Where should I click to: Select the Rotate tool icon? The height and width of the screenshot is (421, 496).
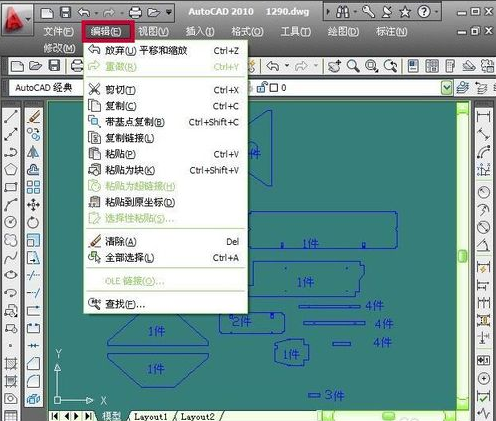point(33,222)
